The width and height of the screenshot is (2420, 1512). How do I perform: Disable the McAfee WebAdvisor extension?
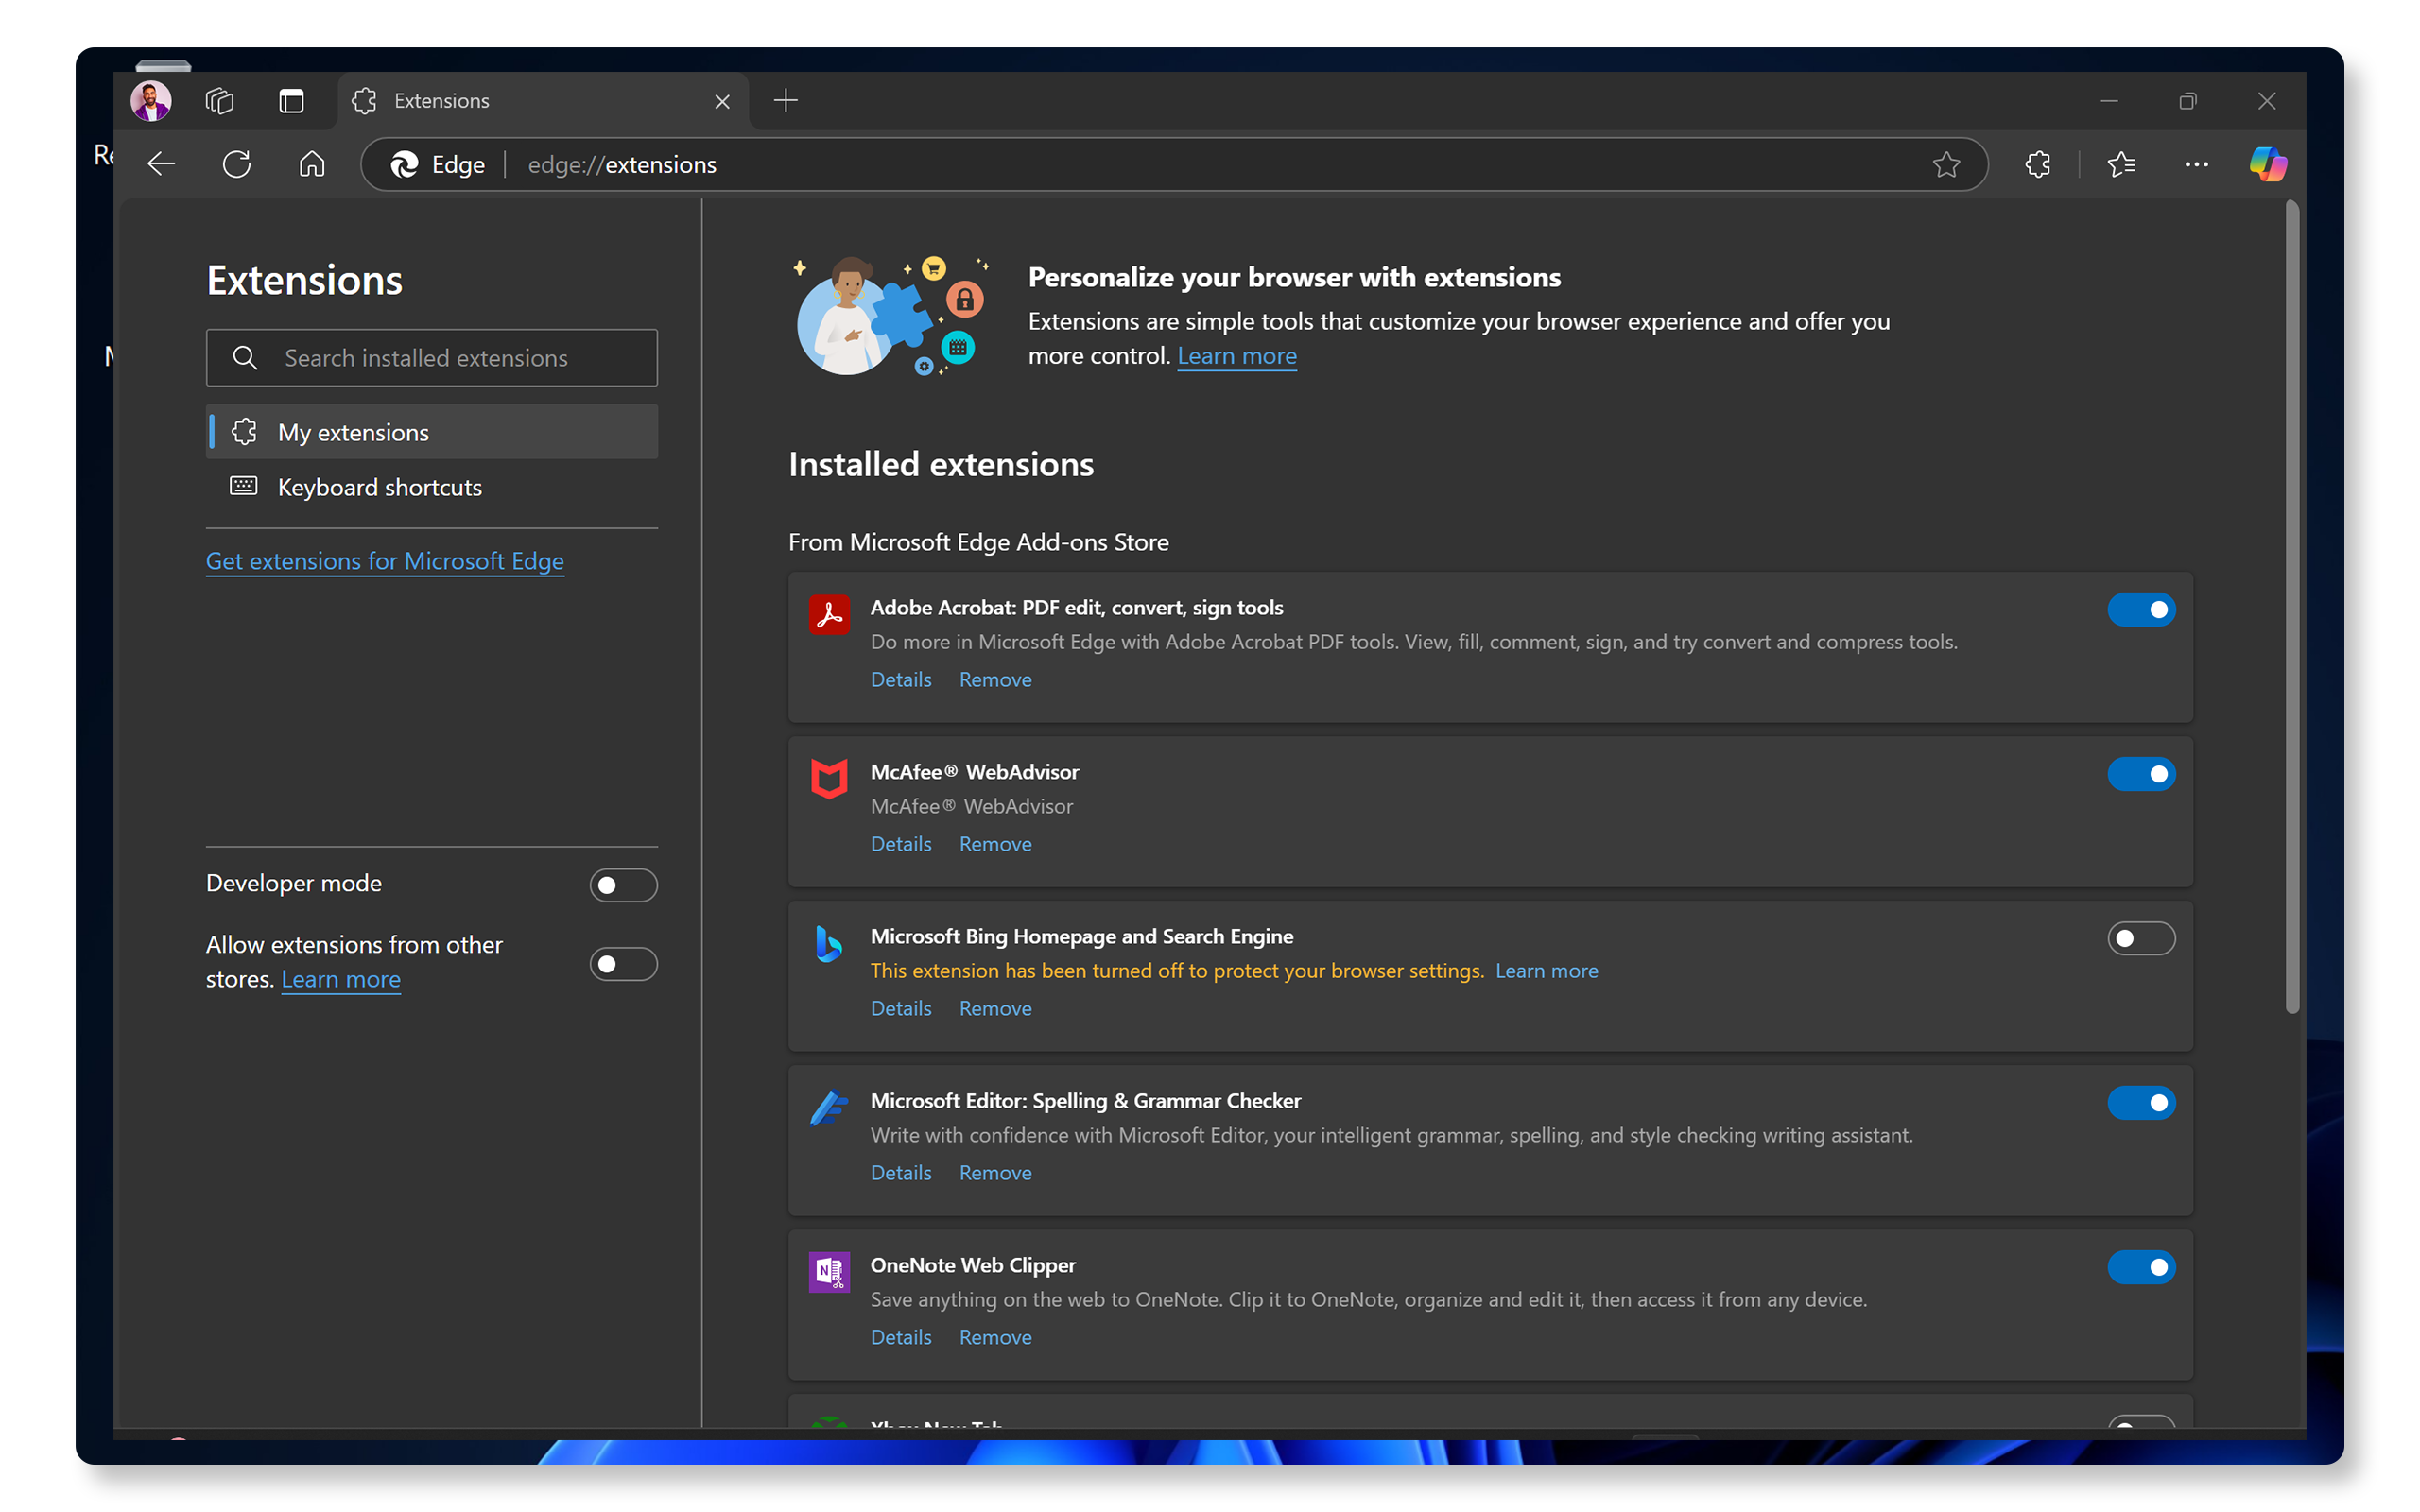(2141, 774)
